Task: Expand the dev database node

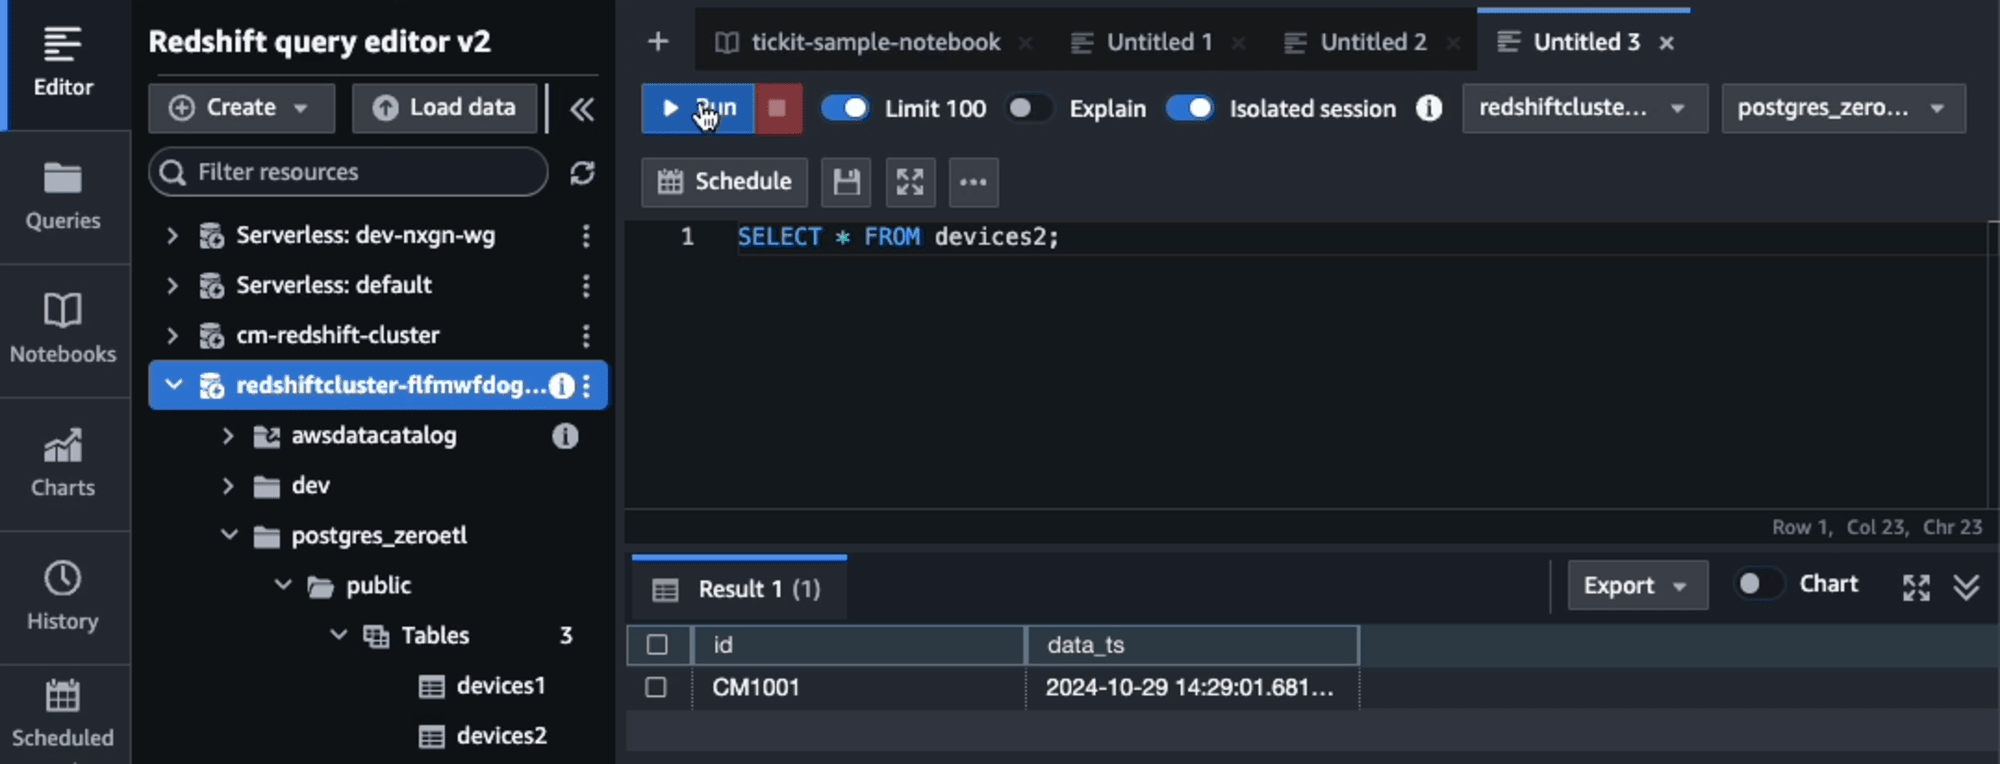Action: (x=228, y=486)
